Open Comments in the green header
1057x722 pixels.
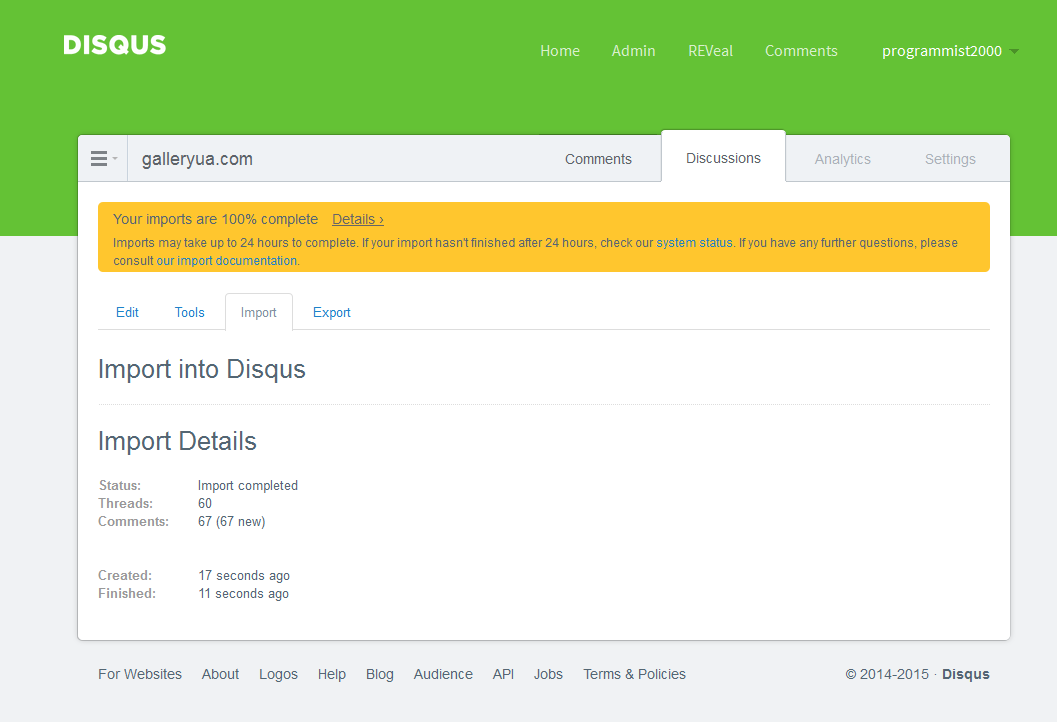pyautogui.click(x=801, y=51)
